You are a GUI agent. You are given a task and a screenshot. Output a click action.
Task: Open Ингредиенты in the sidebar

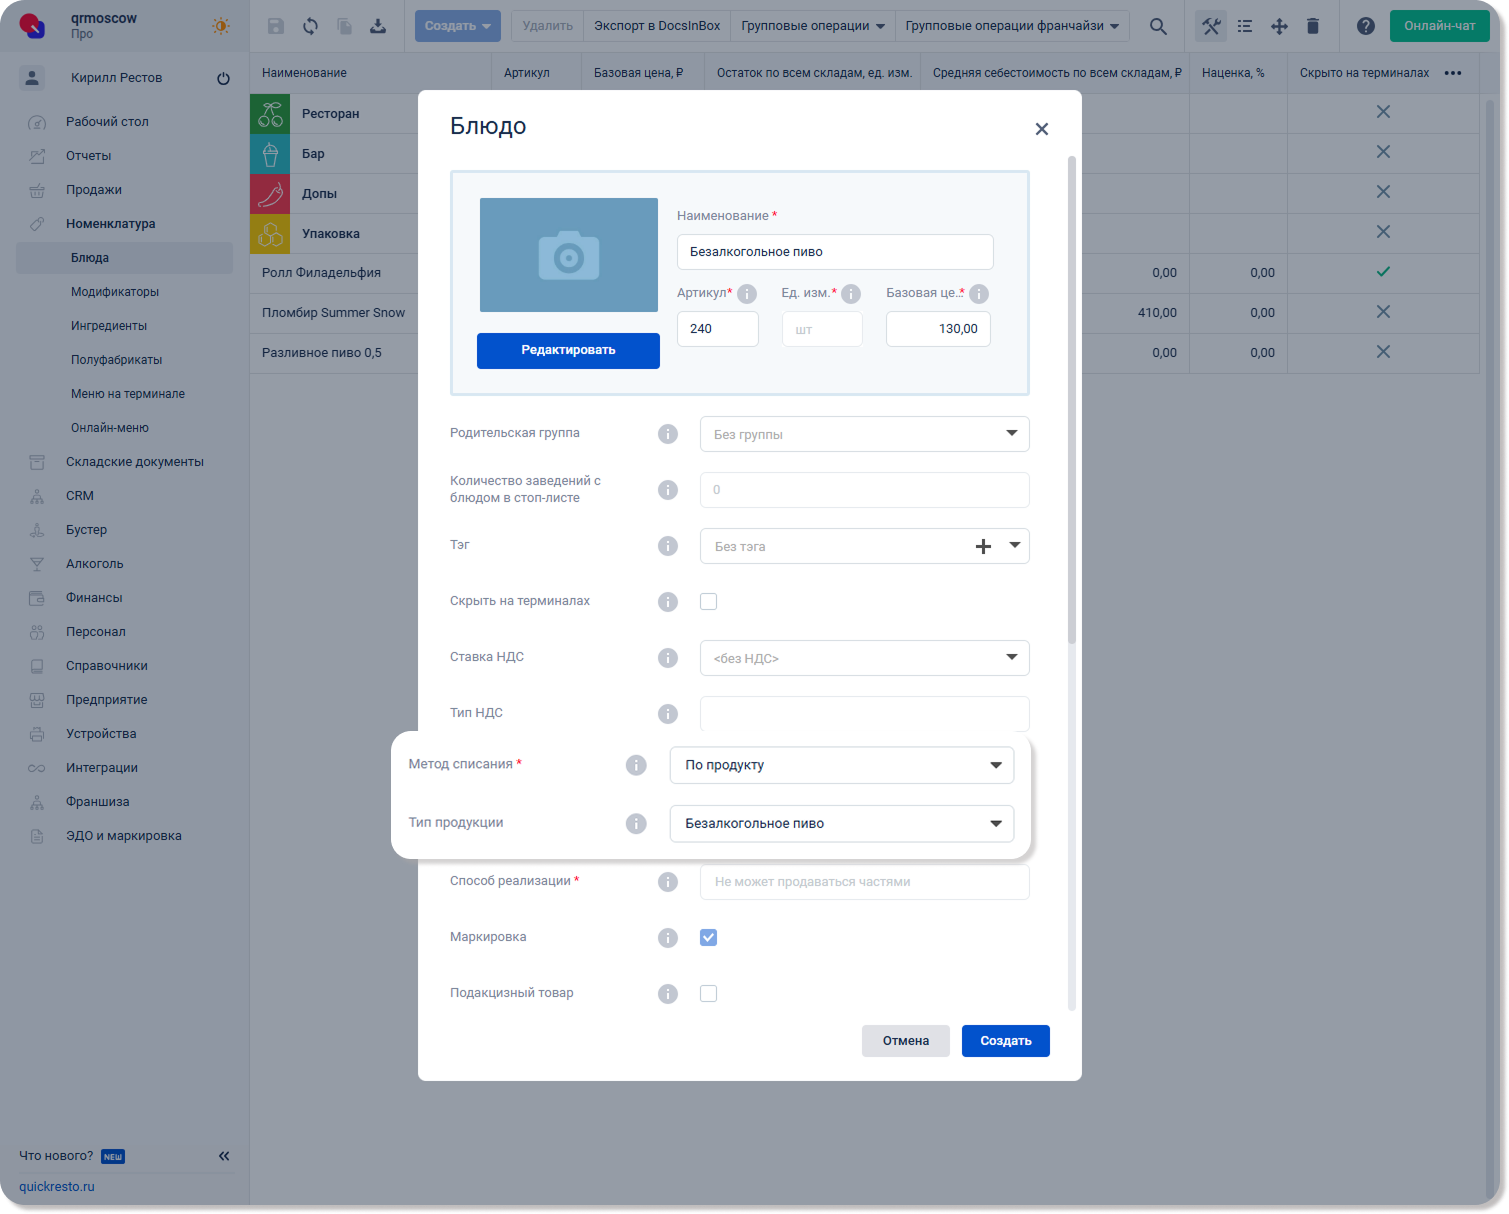(x=109, y=326)
